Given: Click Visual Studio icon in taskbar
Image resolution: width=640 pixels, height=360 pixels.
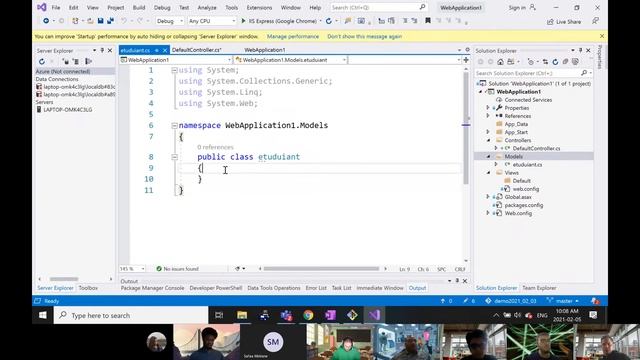Looking at the screenshot, I should click(374, 315).
